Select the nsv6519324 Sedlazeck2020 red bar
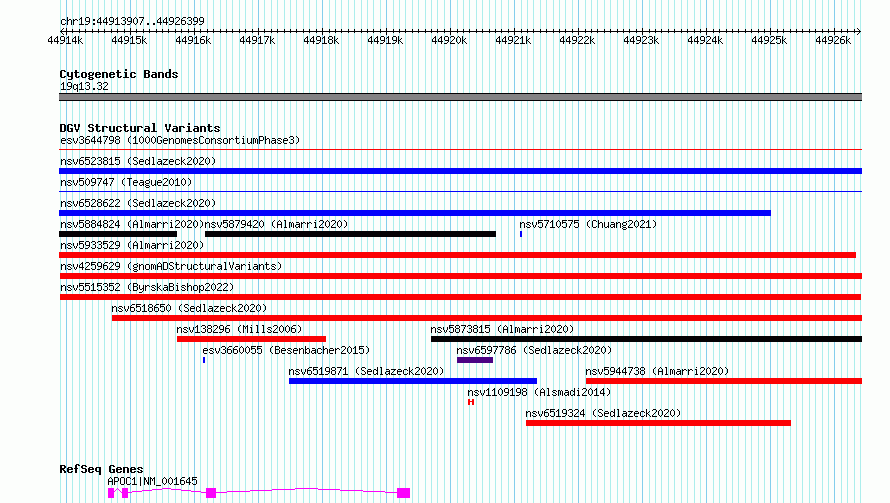 click(658, 423)
